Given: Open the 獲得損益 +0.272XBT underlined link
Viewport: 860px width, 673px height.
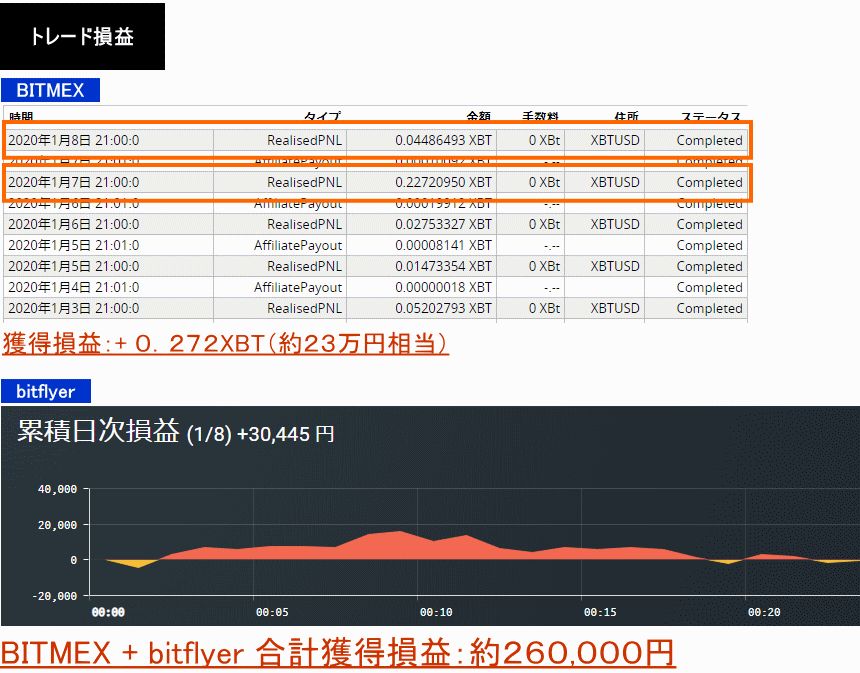Looking at the screenshot, I should tap(225, 344).
